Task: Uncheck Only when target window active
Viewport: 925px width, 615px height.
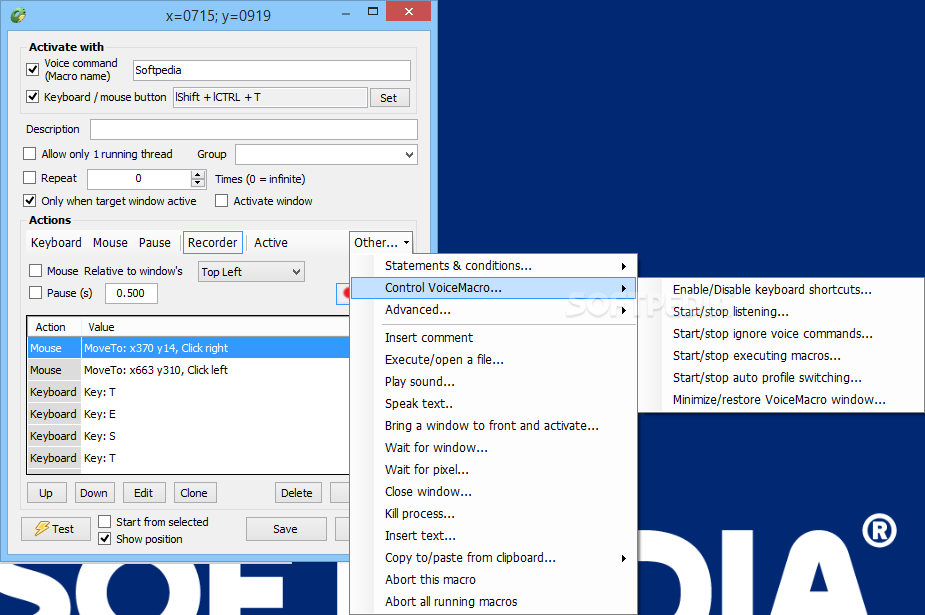Action: [29, 200]
